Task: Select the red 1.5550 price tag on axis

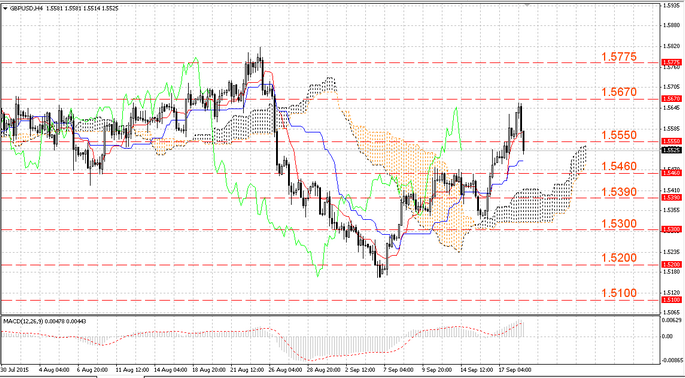Action: coord(672,141)
